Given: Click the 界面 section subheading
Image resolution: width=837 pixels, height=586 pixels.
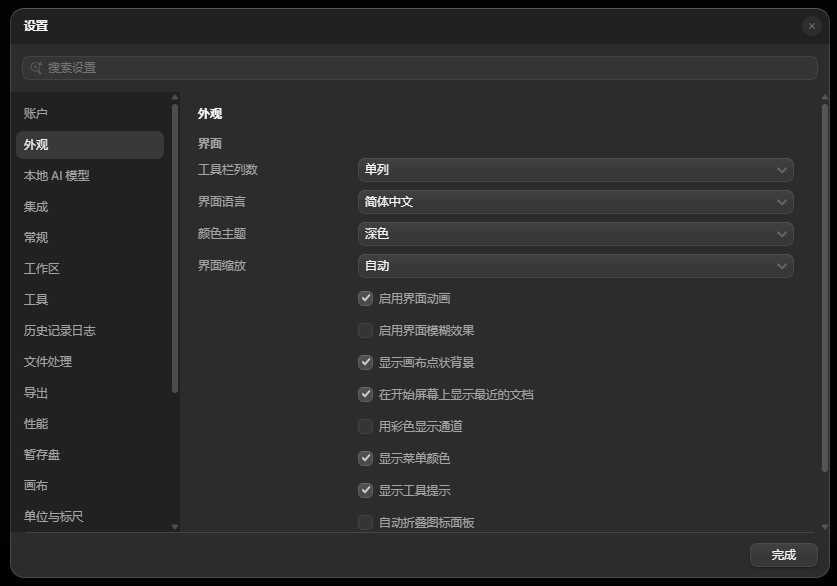Looking at the screenshot, I should 210,144.
